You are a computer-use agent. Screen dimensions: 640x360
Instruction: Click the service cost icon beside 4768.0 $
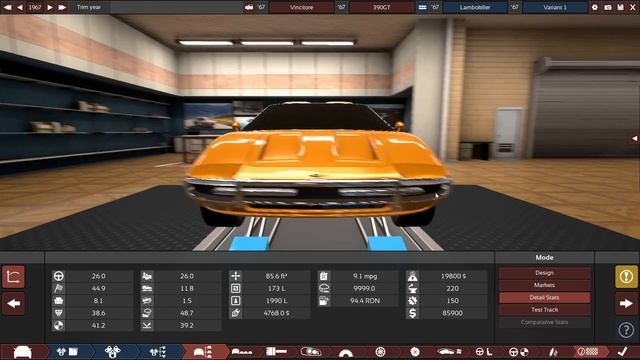tap(236, 313)
